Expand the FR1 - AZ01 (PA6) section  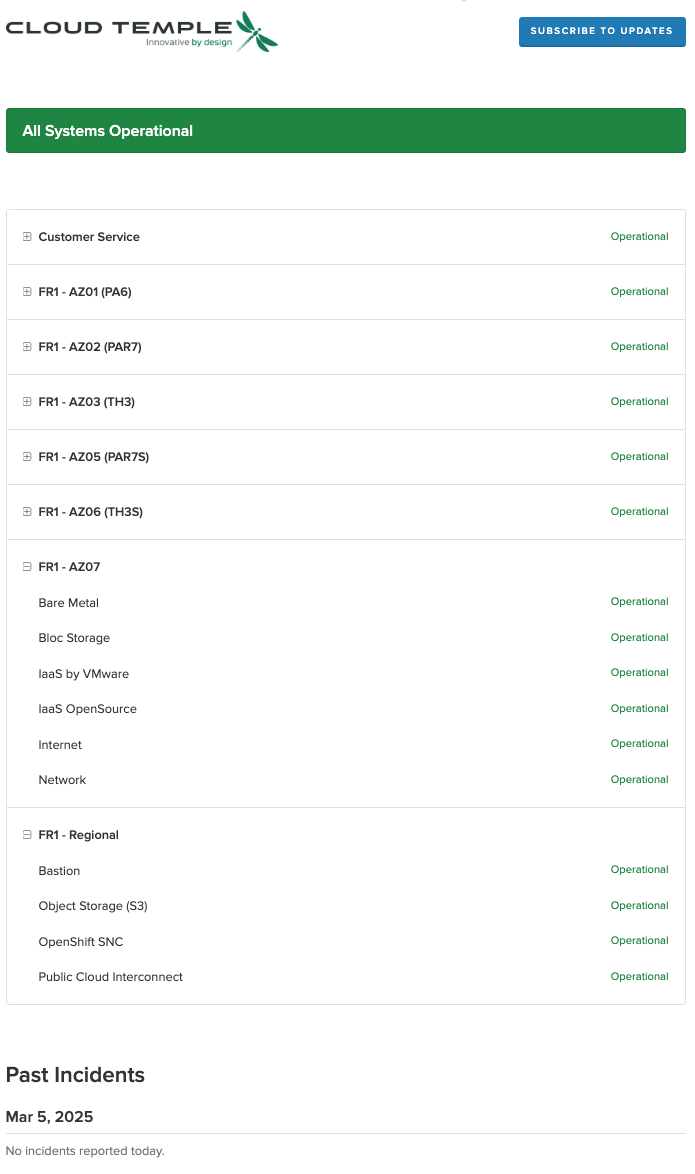click(x=27, y=292)
